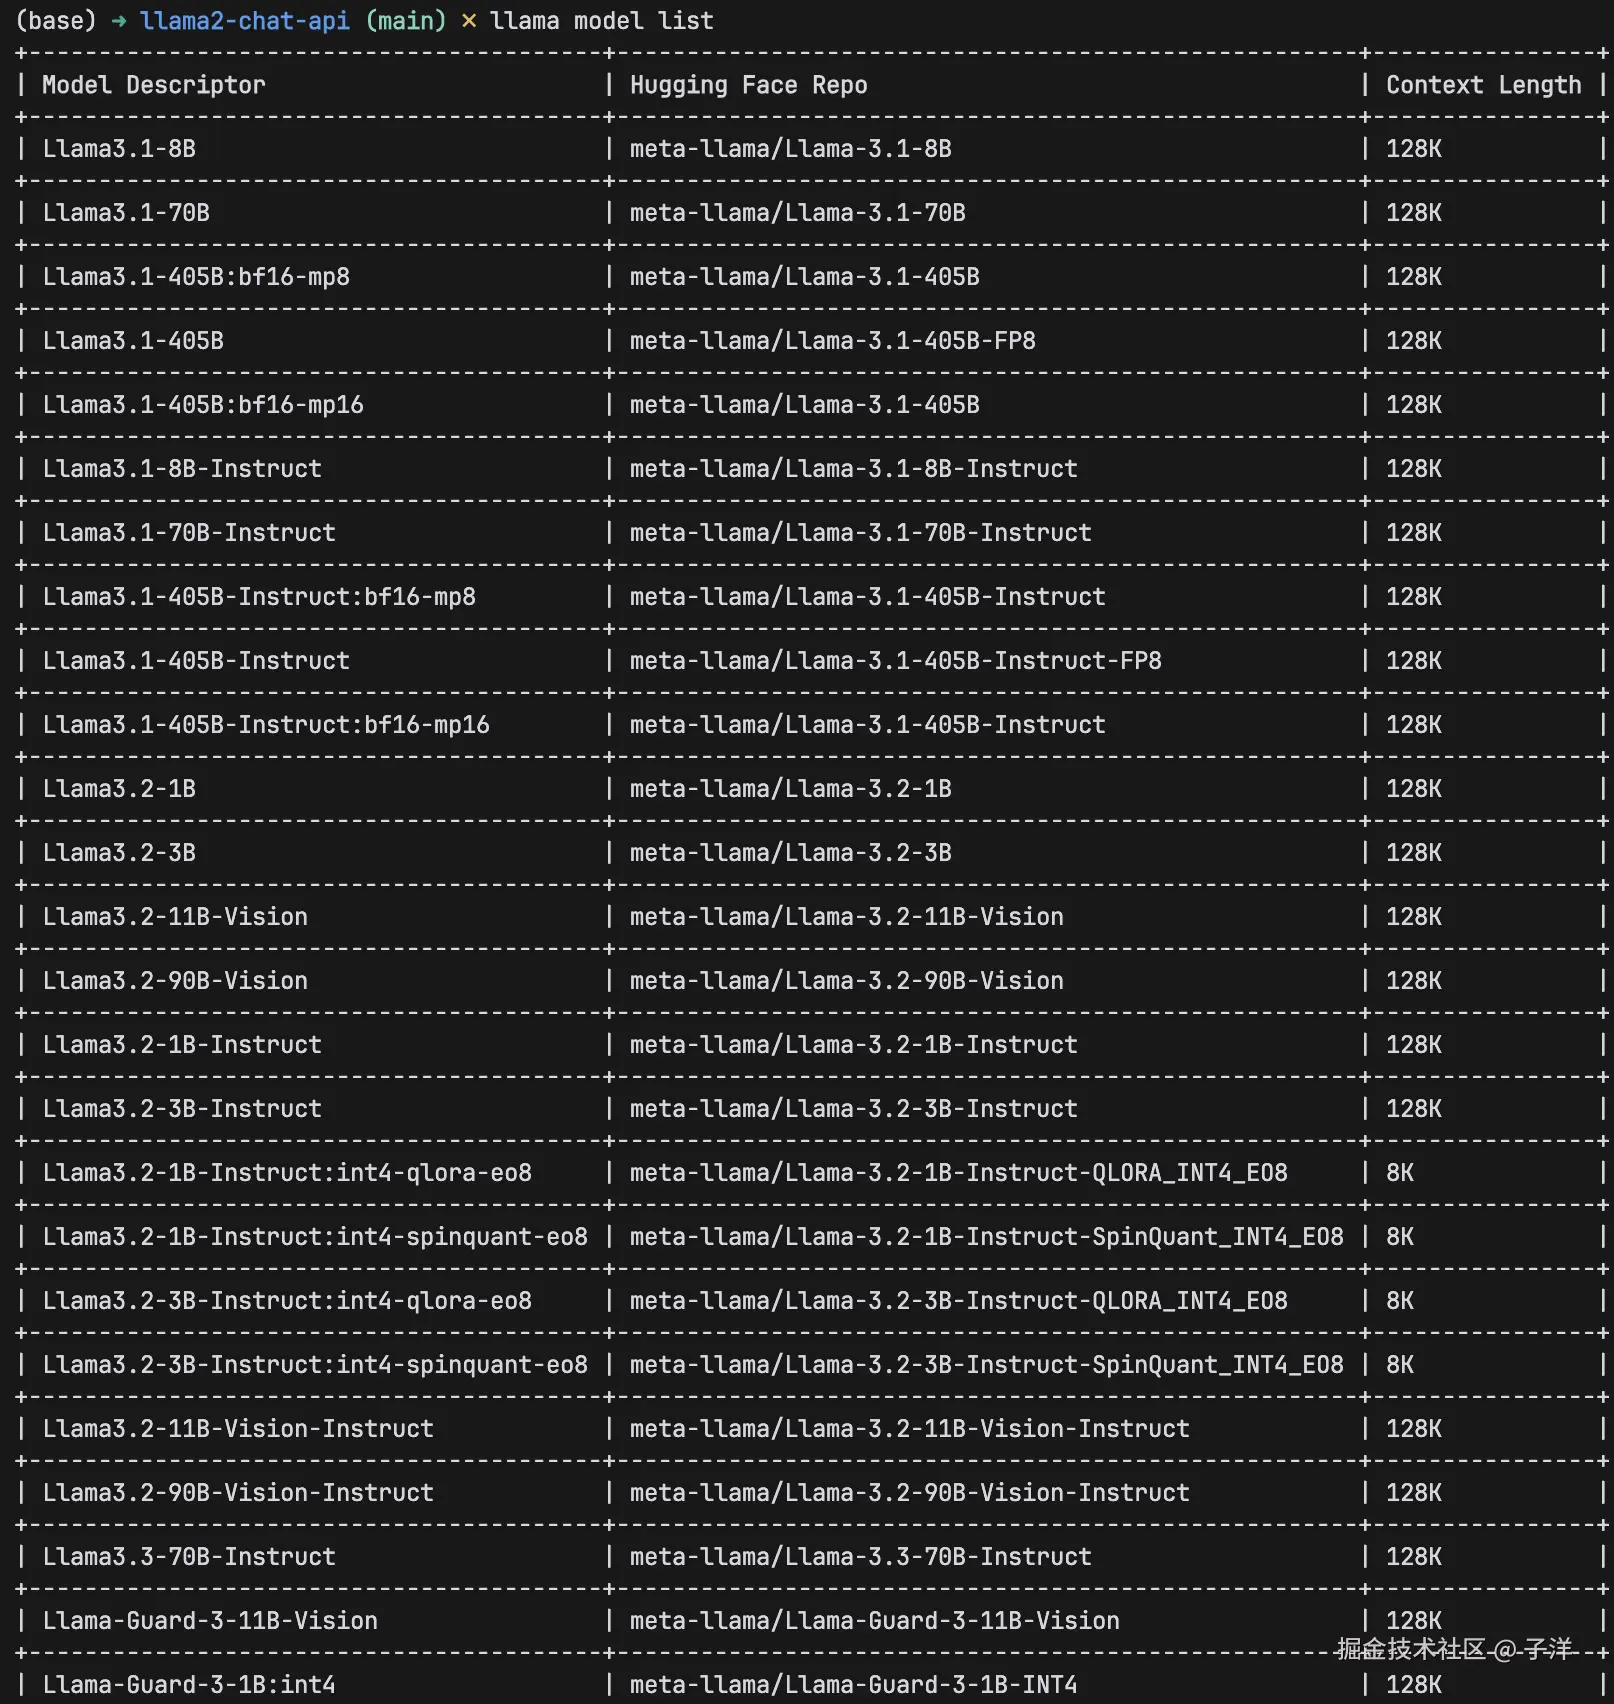Select the 'Llama-Guard-3-1B:int4' descriptor
Screen dimensions: 1614x1704
coord(189,1685)
